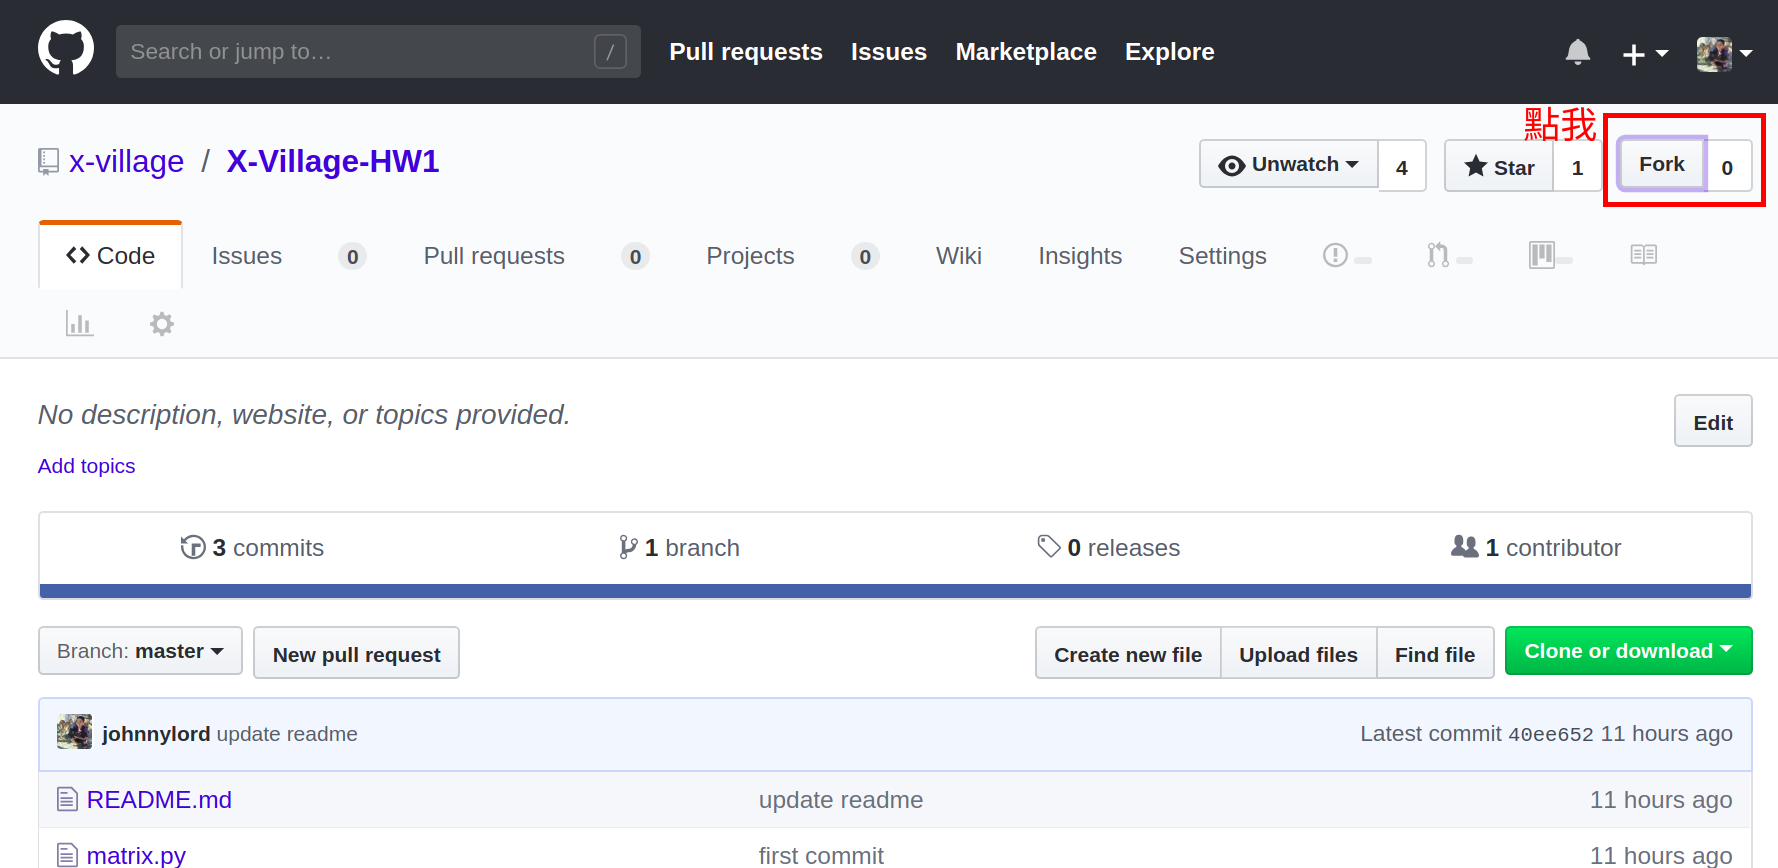Click the gear settings icon under the tabs
The width and height of the screenshot is (1778, 868).
[x=162, y=324]
